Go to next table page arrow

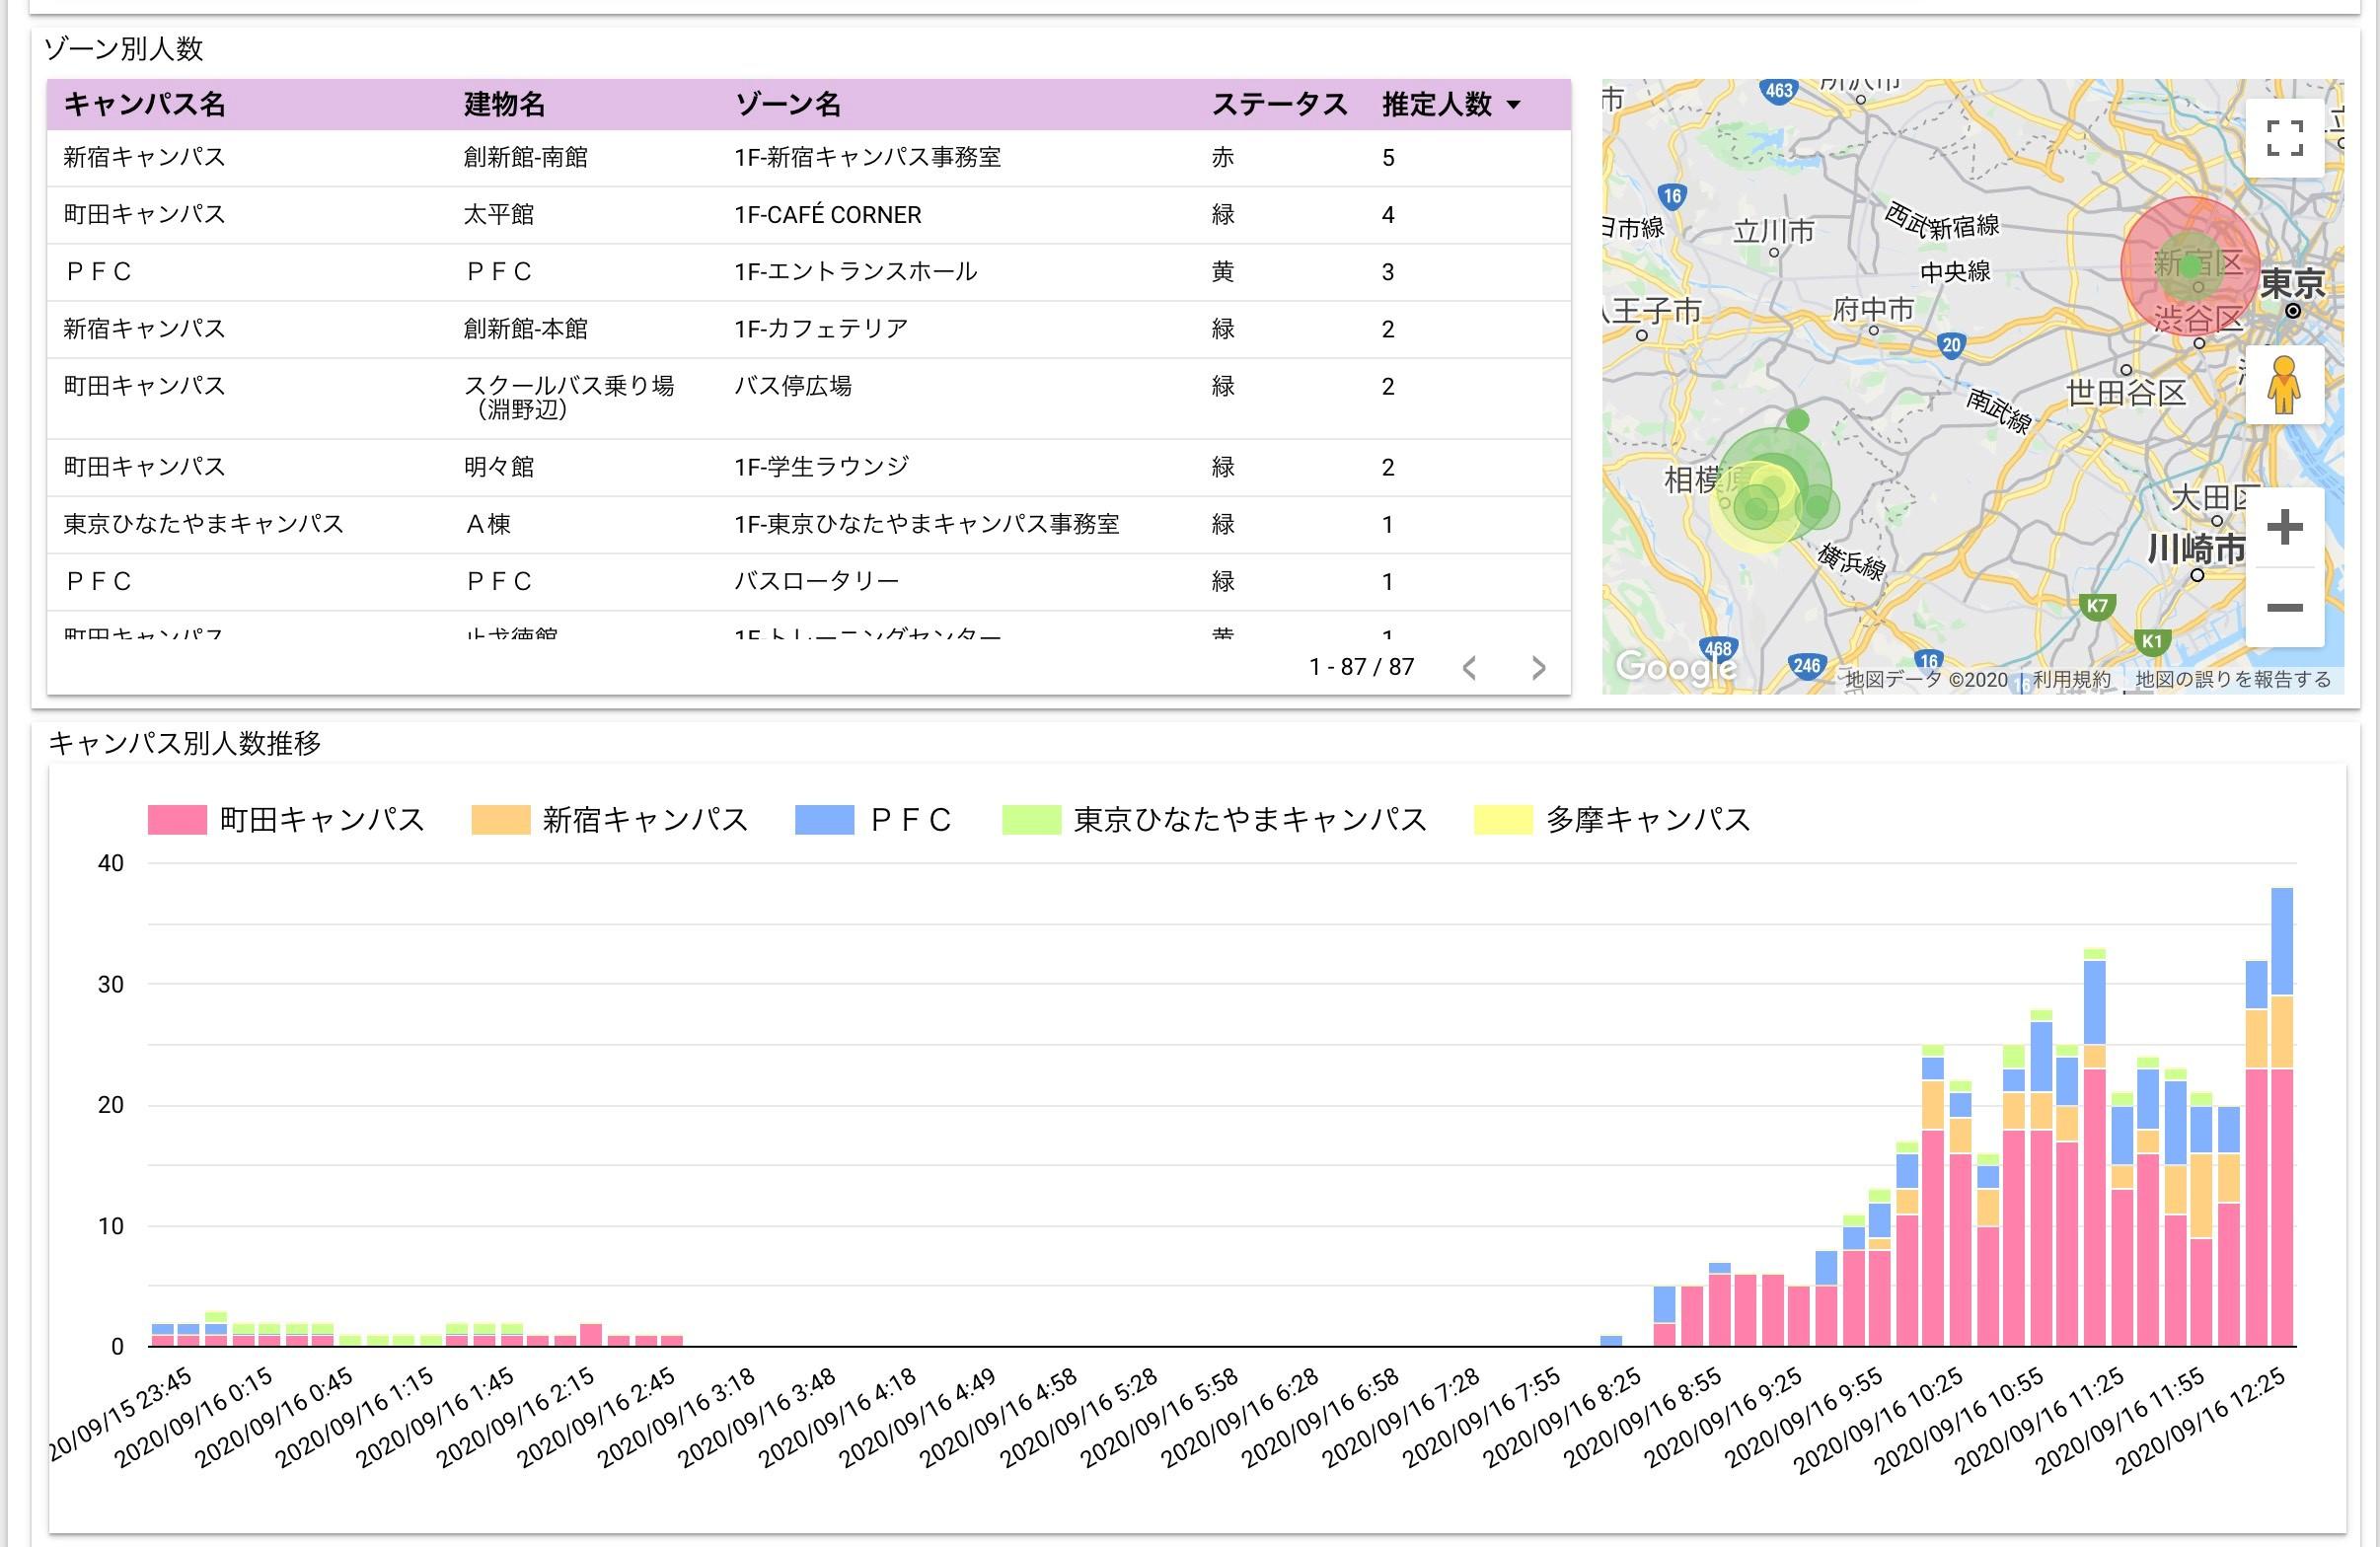[x=1538, y=668]
